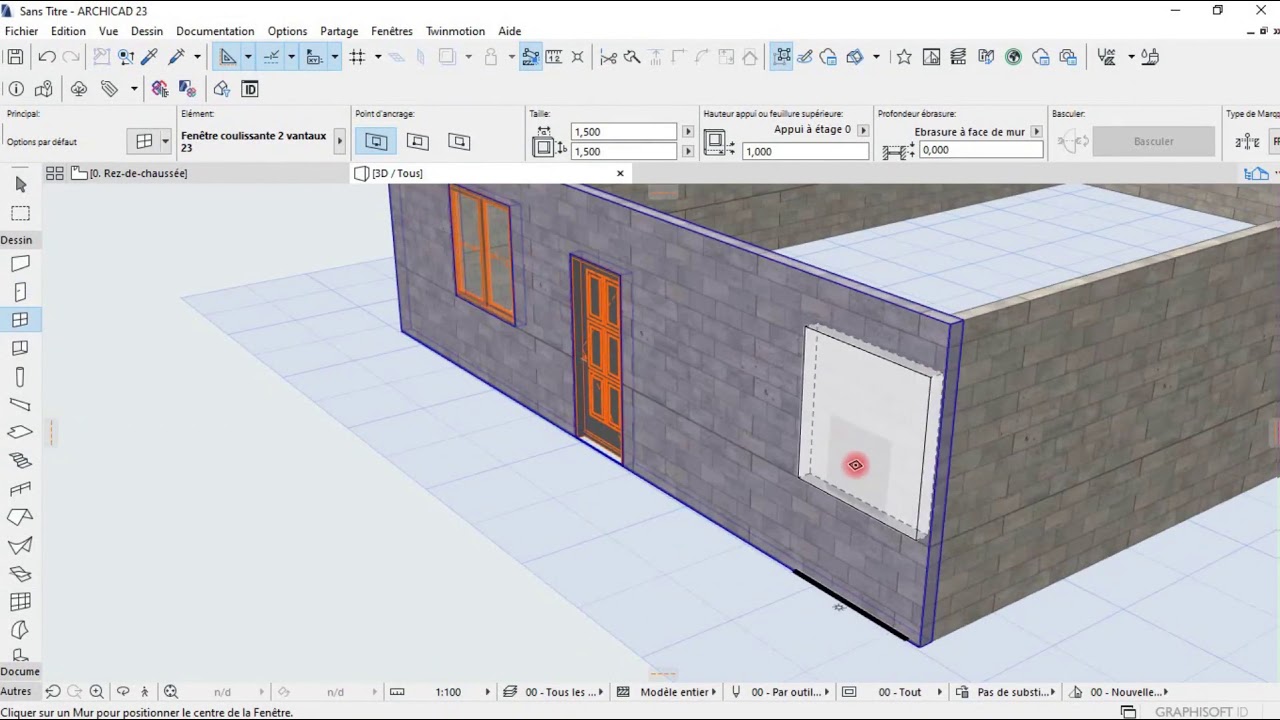1280x720 pixels.
Task: Click the scissors trim tool
Action: pyautogui.click(x=608, y=57)
